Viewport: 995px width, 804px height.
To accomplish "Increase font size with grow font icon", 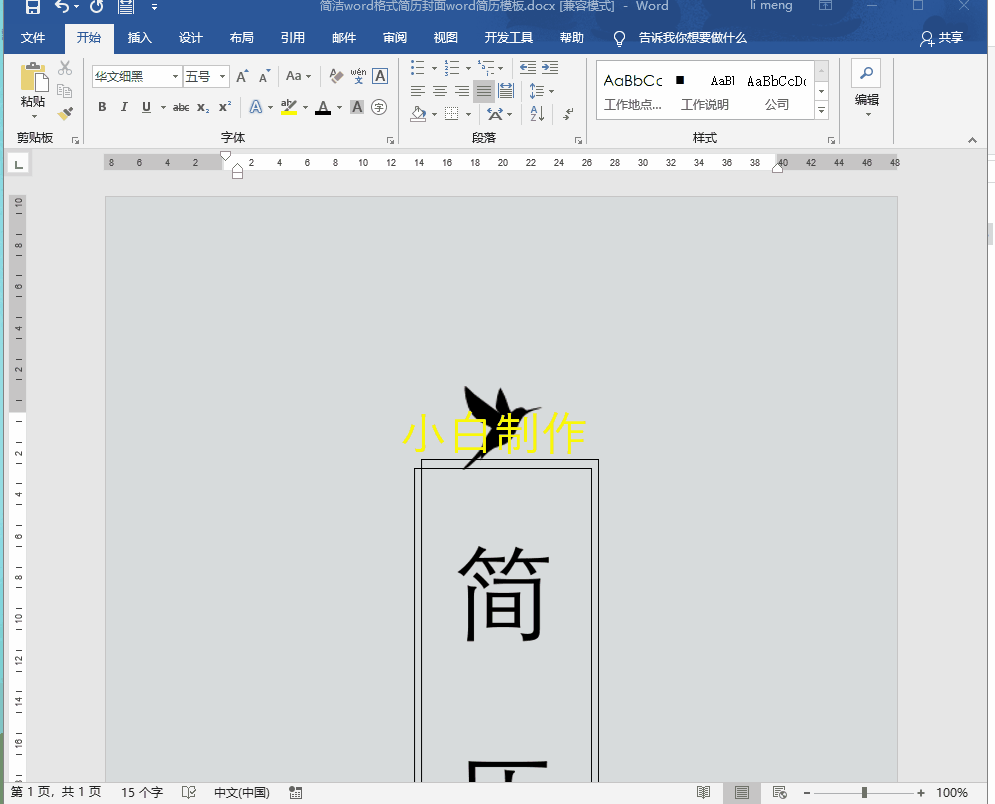I will (242, 77).
